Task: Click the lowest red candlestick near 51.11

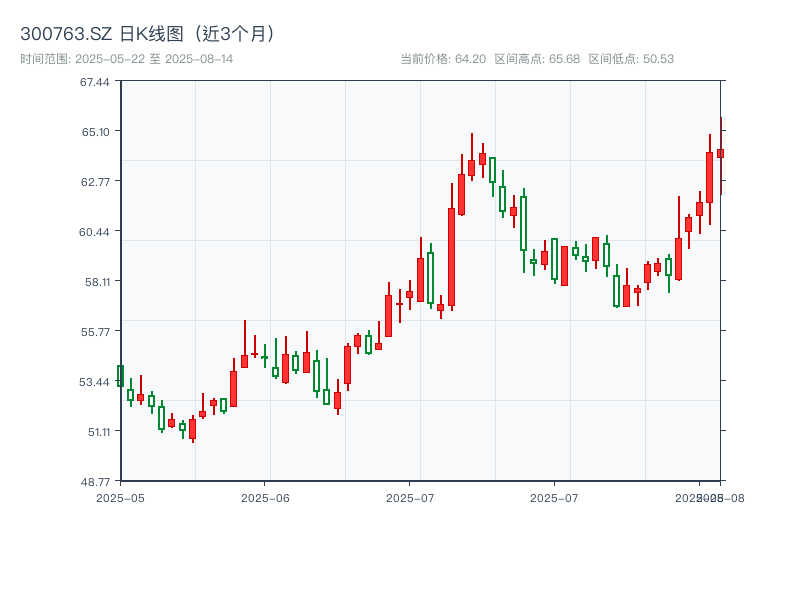Action: (x=192, y=429)
